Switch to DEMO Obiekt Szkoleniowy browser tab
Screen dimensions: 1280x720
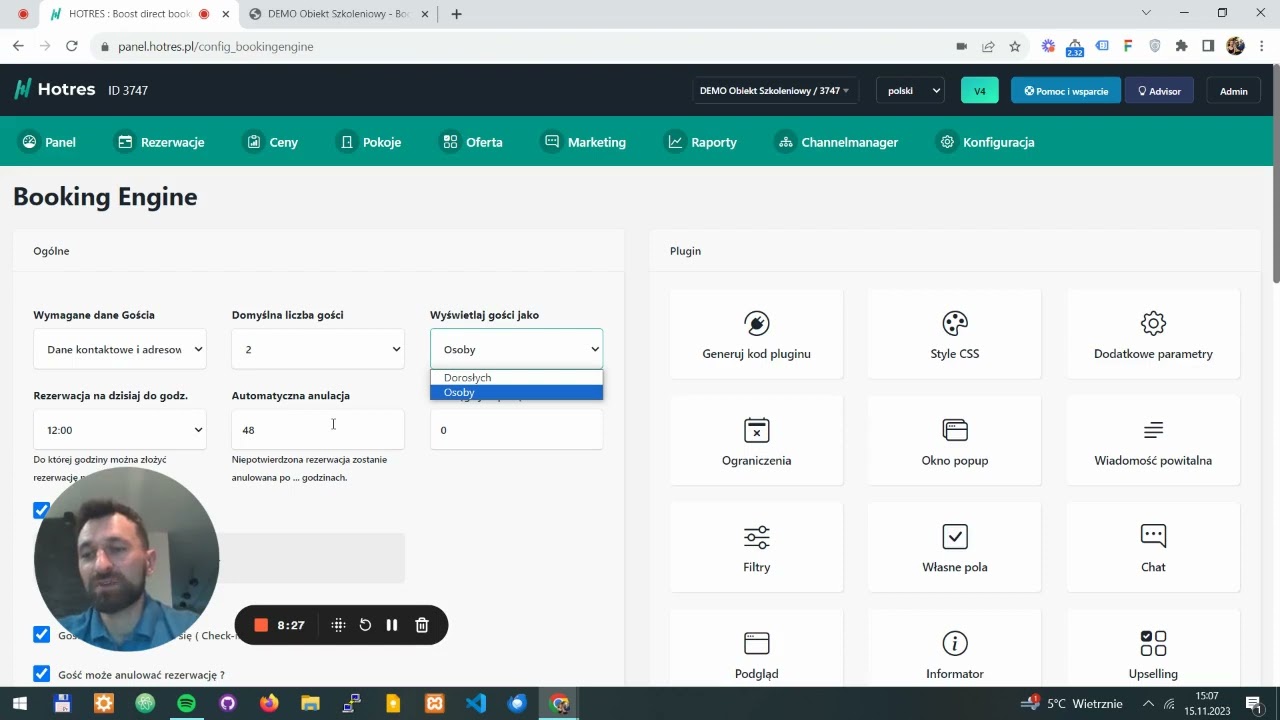(x=340, y=14)
